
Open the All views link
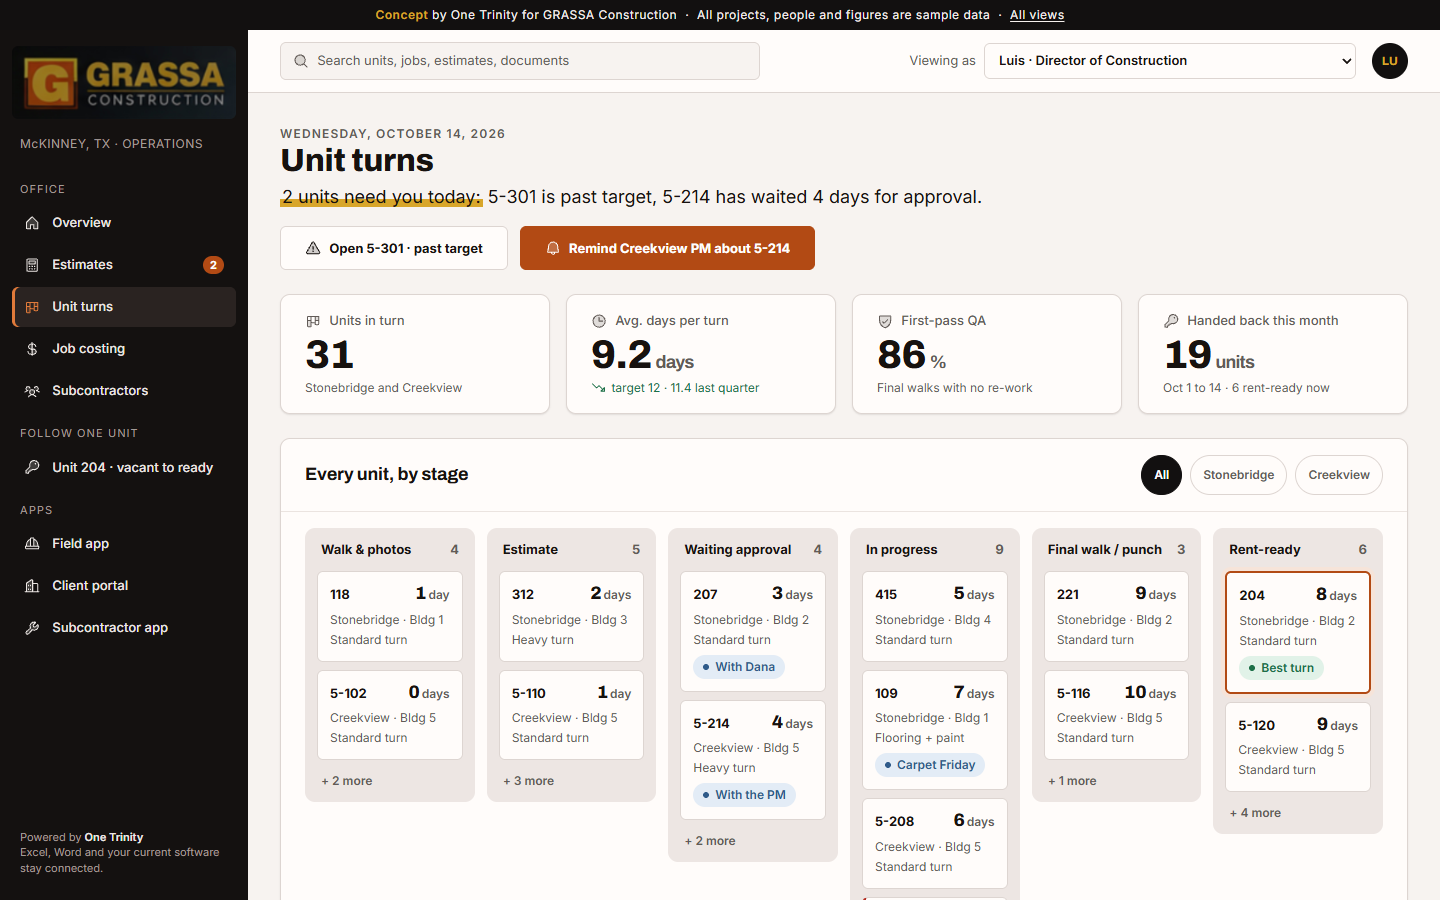tap(1037, 15)
